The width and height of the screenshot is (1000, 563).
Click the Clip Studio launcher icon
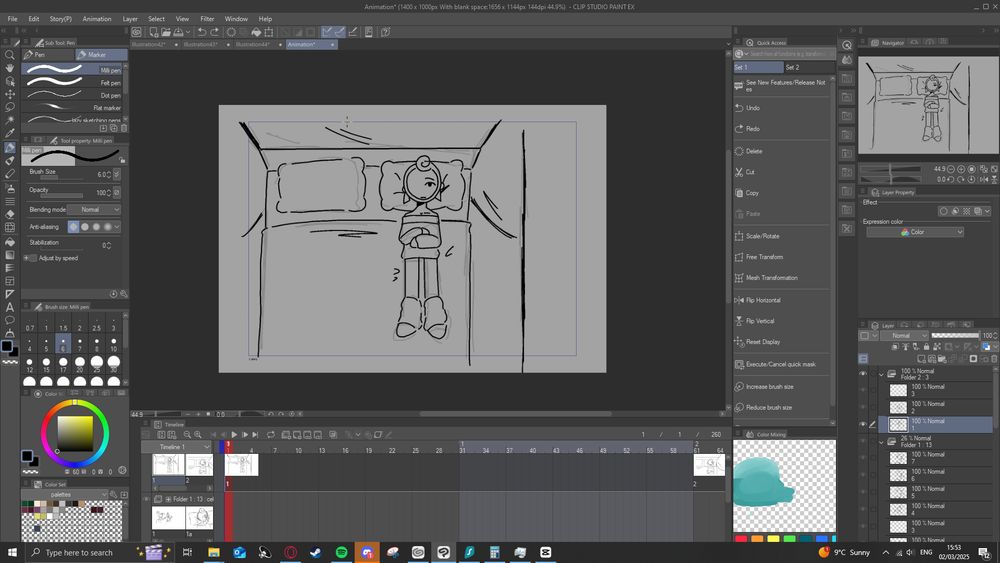(136, 32)
